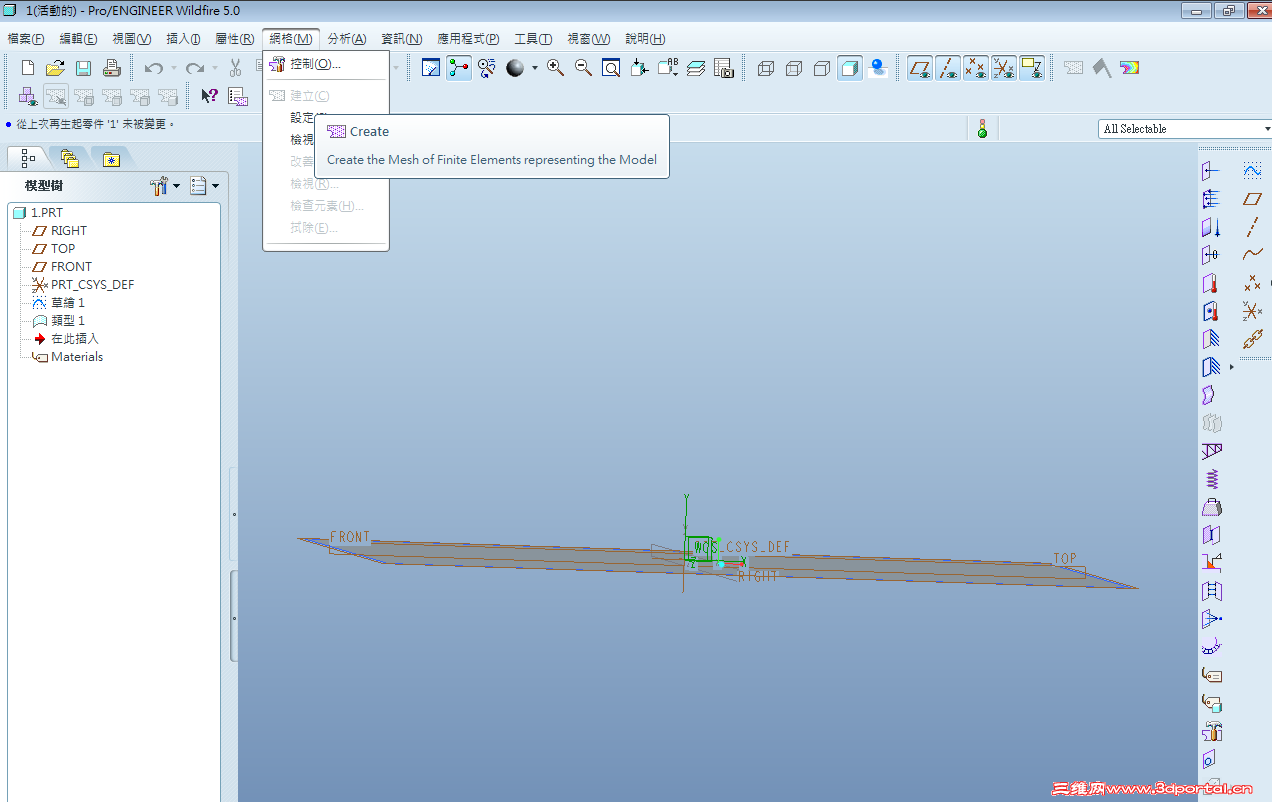Screen dimensions: 1272x802
Task: Save the model with the floppy disk icon
Action: [x=84, y=68]
